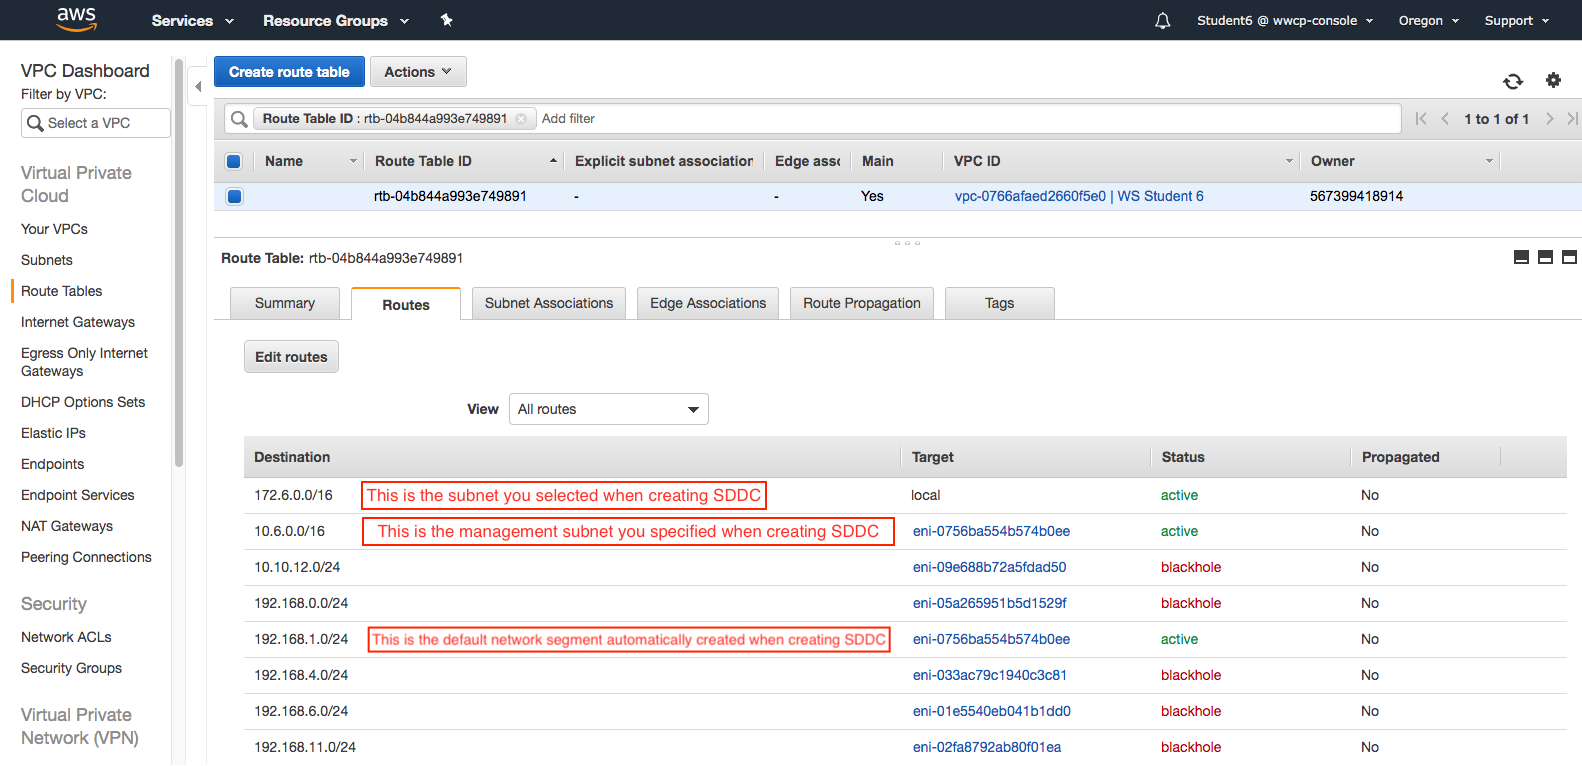1582x766 pixels.
Task: Open the Oregon region selector
Action: tap(1428, 21)
